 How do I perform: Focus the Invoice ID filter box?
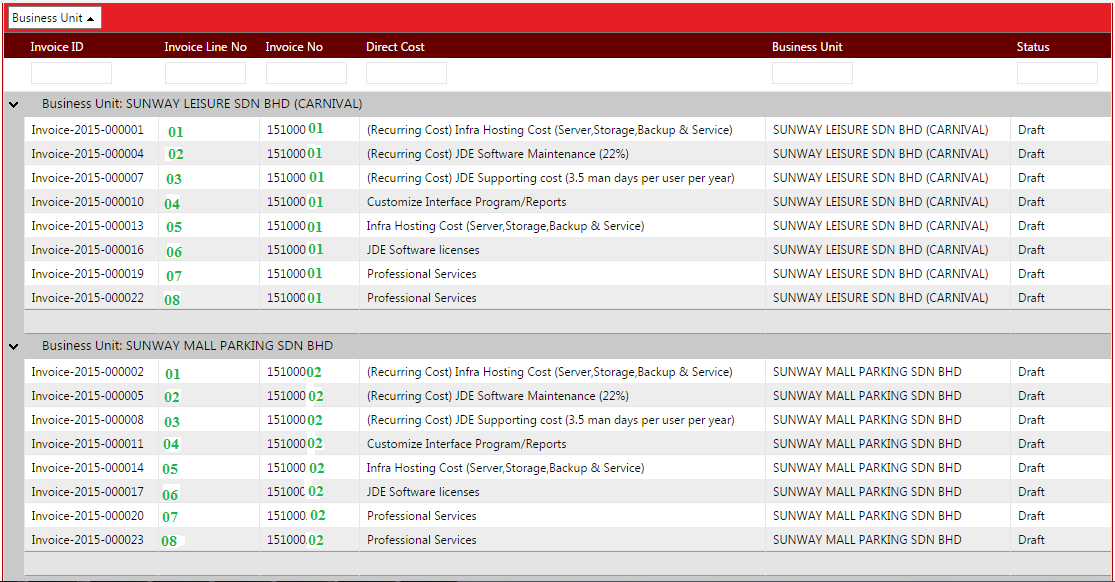(x=71, y=73)
